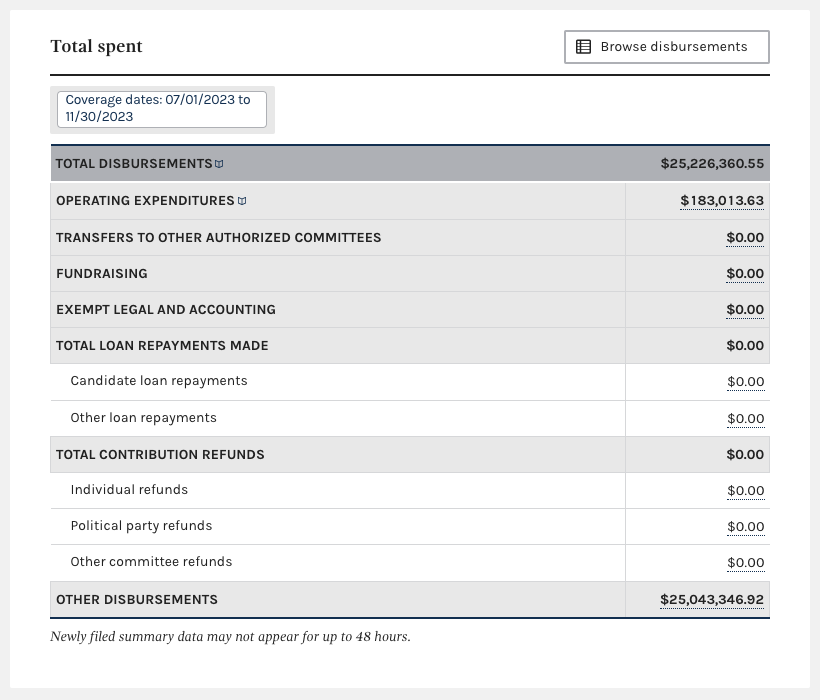820x700 pixels.
Task: Open the $0.00 amount for Other loan repayments
Action: coord(746,419)
